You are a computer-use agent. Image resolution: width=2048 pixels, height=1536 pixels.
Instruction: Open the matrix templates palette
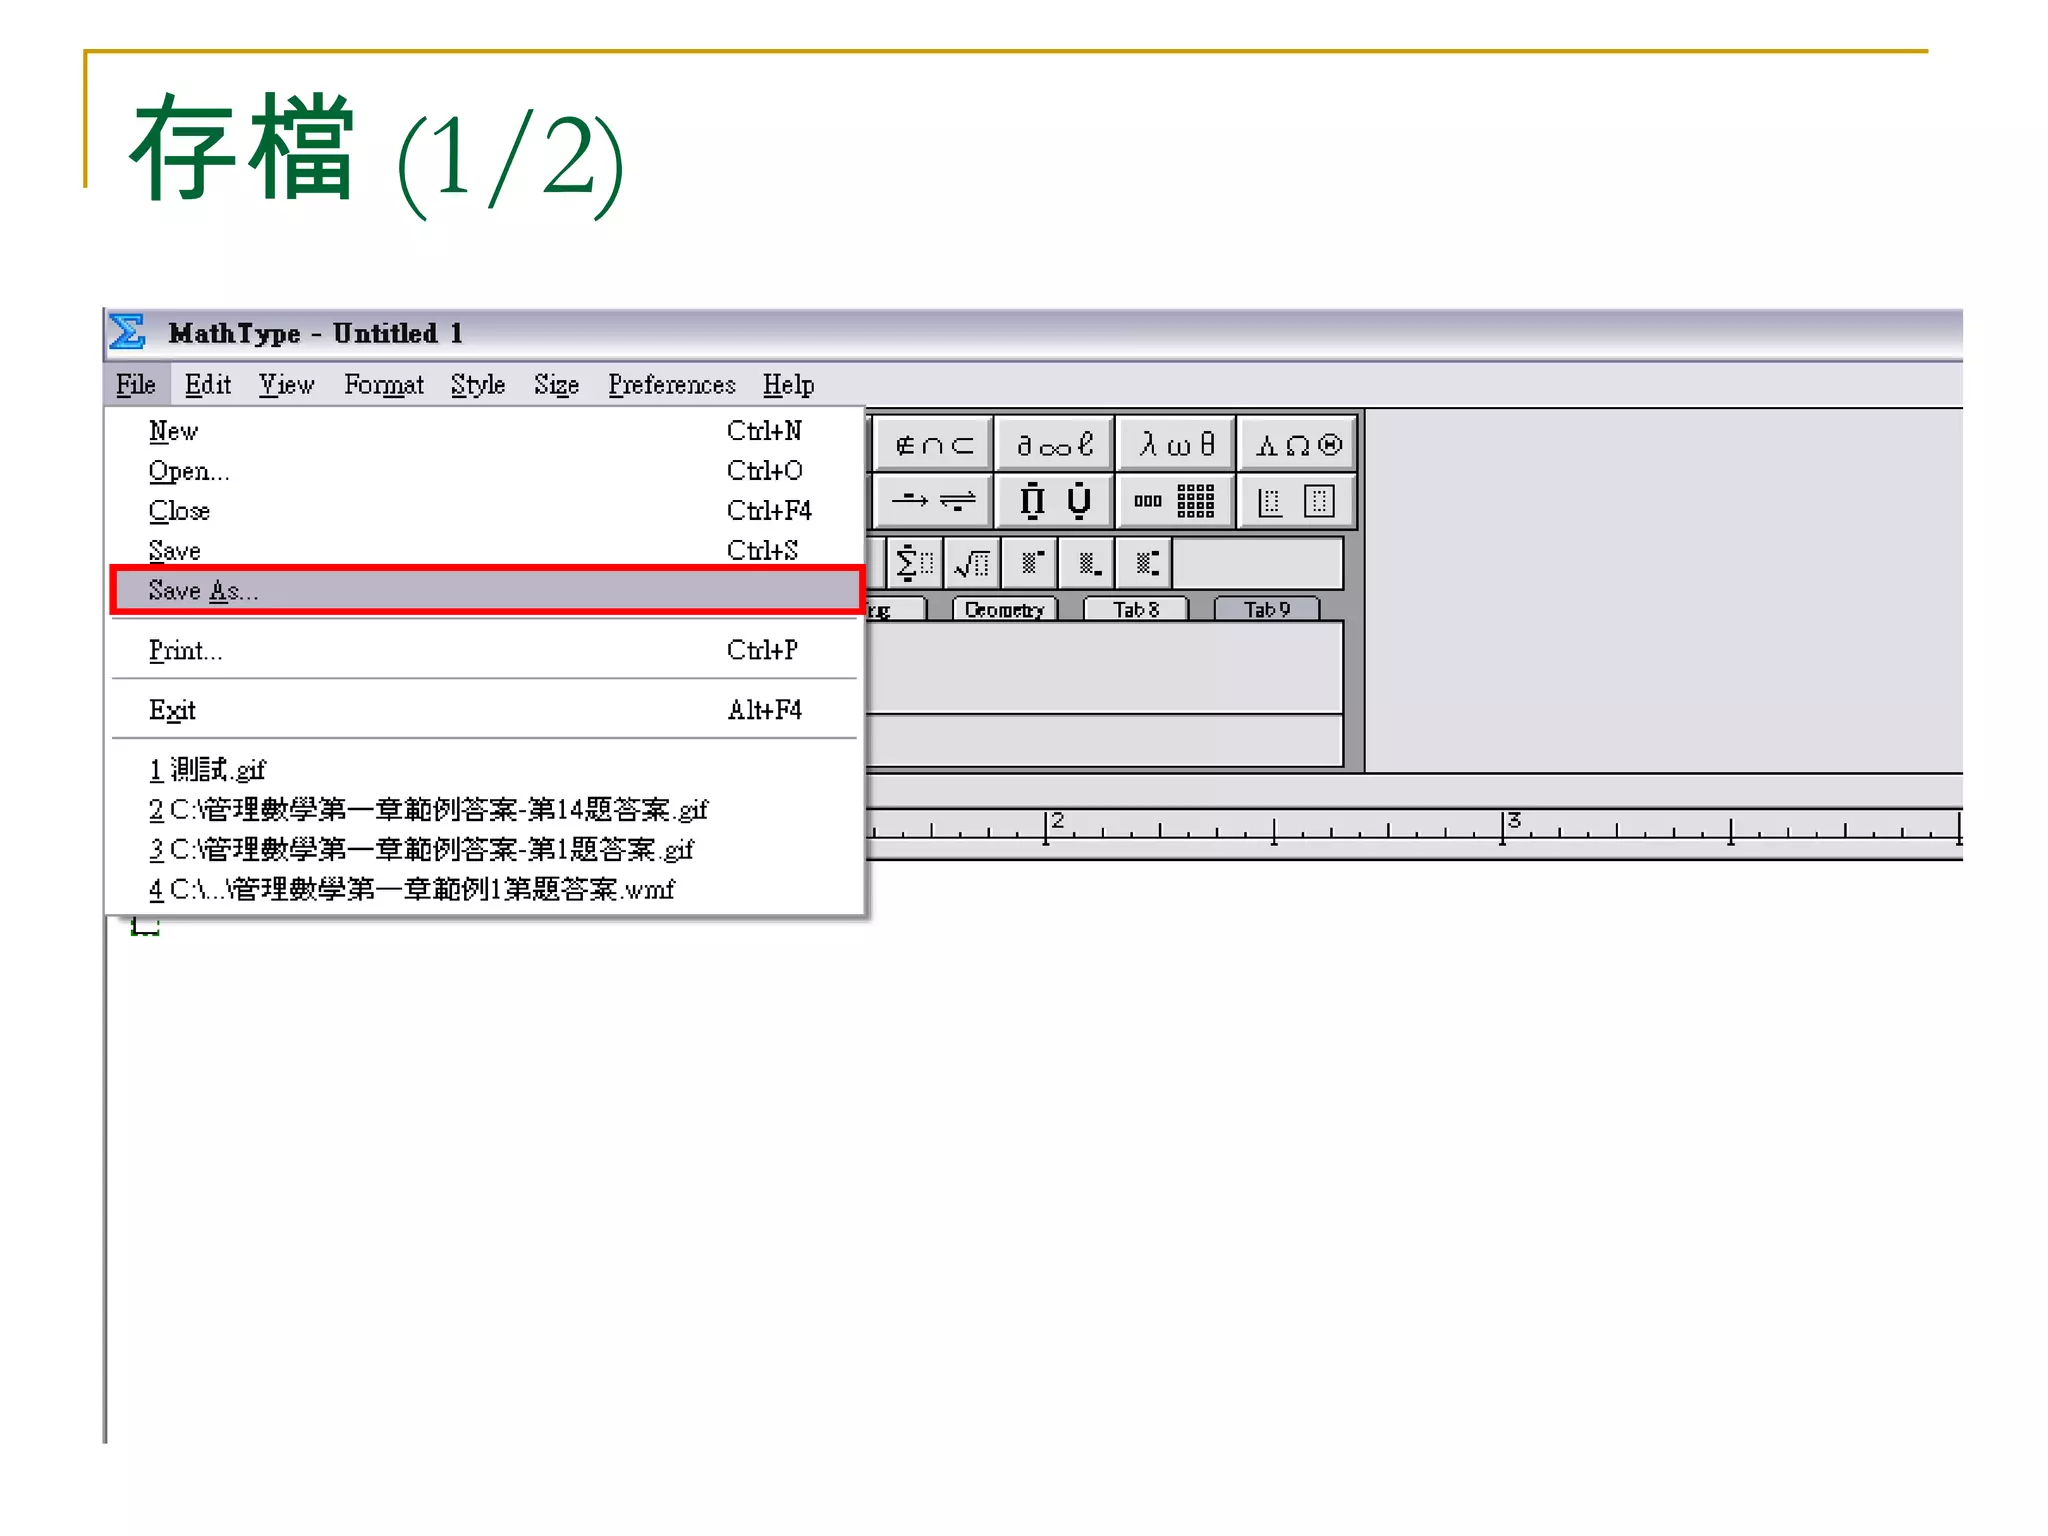(1176, 501)
